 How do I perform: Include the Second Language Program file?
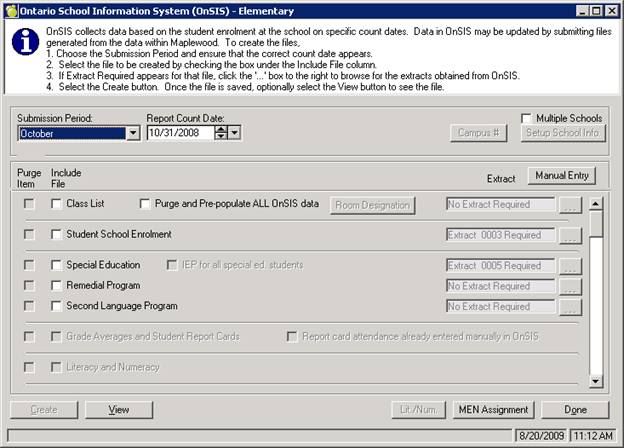[x=57, y=306]
